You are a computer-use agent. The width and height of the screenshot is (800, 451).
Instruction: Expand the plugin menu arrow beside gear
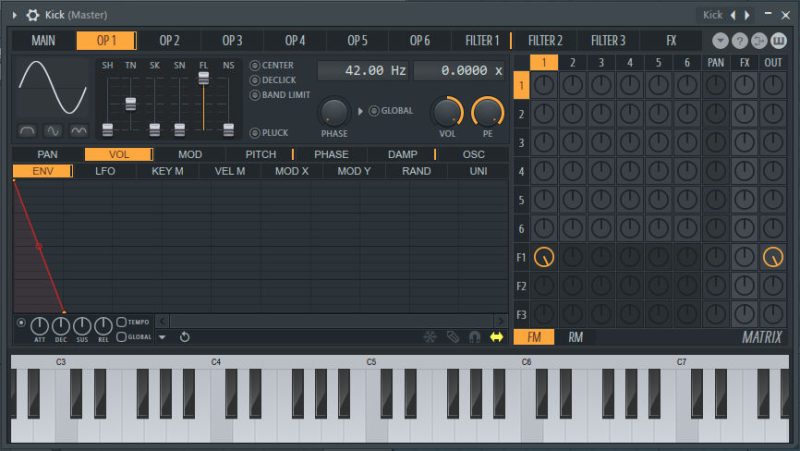coord(14,15)
